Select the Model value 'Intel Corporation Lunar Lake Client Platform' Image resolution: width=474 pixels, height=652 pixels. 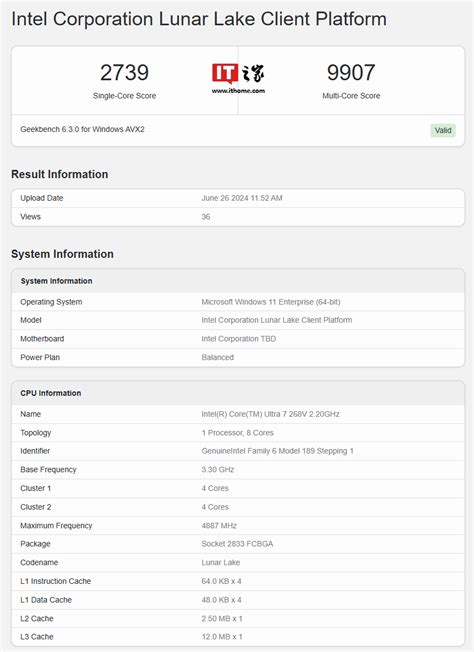(276, 320)
